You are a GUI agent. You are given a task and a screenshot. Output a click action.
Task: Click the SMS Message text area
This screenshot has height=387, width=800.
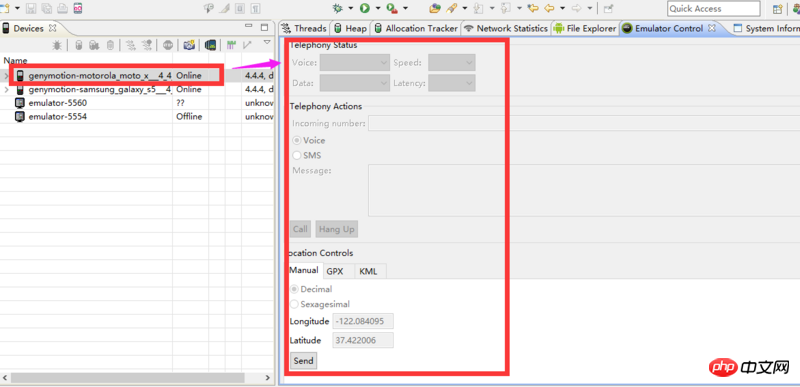click(584, 190)
